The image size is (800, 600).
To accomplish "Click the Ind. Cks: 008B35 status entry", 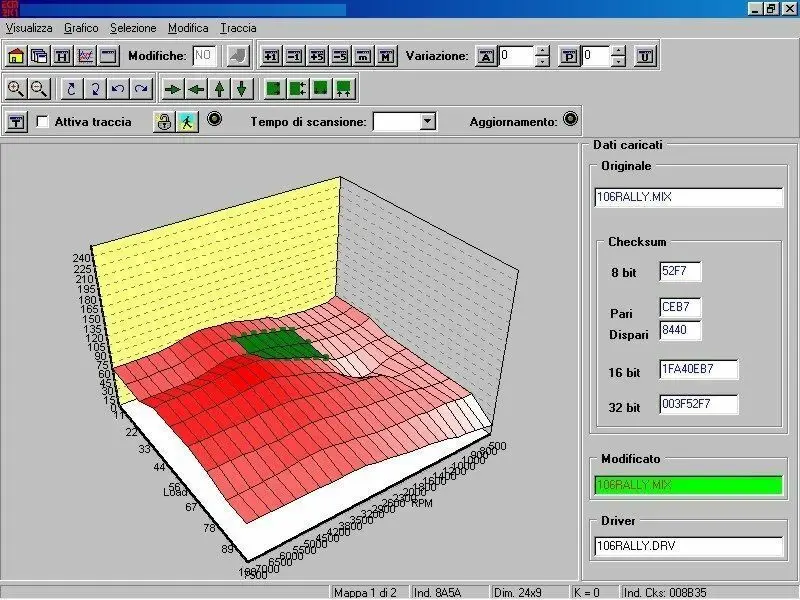I will pyautogui.click(x=709, y=592).
